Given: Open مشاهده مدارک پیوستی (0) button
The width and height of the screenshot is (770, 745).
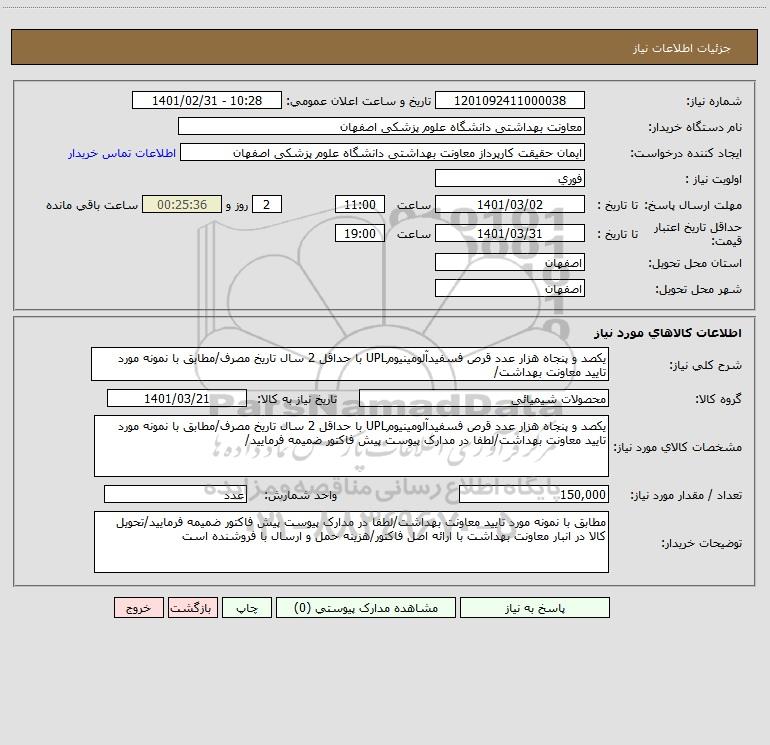Looking at the screenshot, I should point(366,608).
